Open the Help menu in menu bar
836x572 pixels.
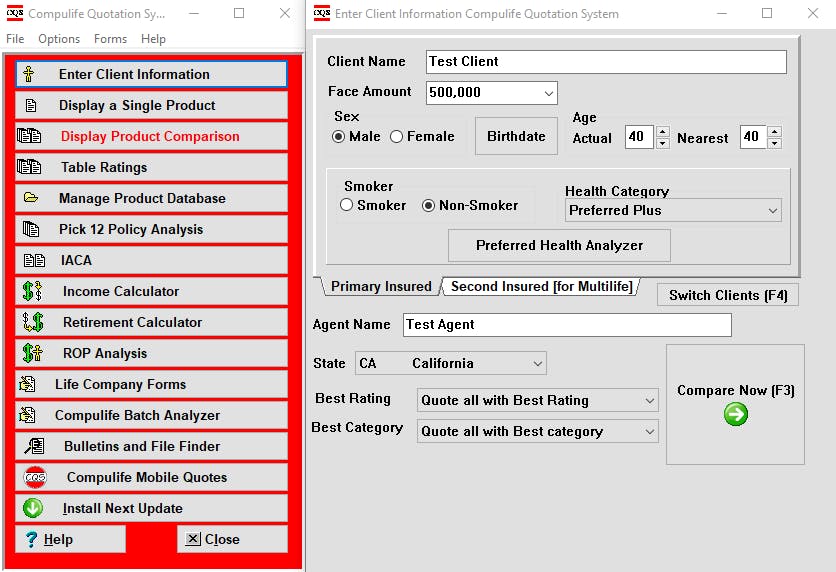pyautogui.click(x=153, y=39)
